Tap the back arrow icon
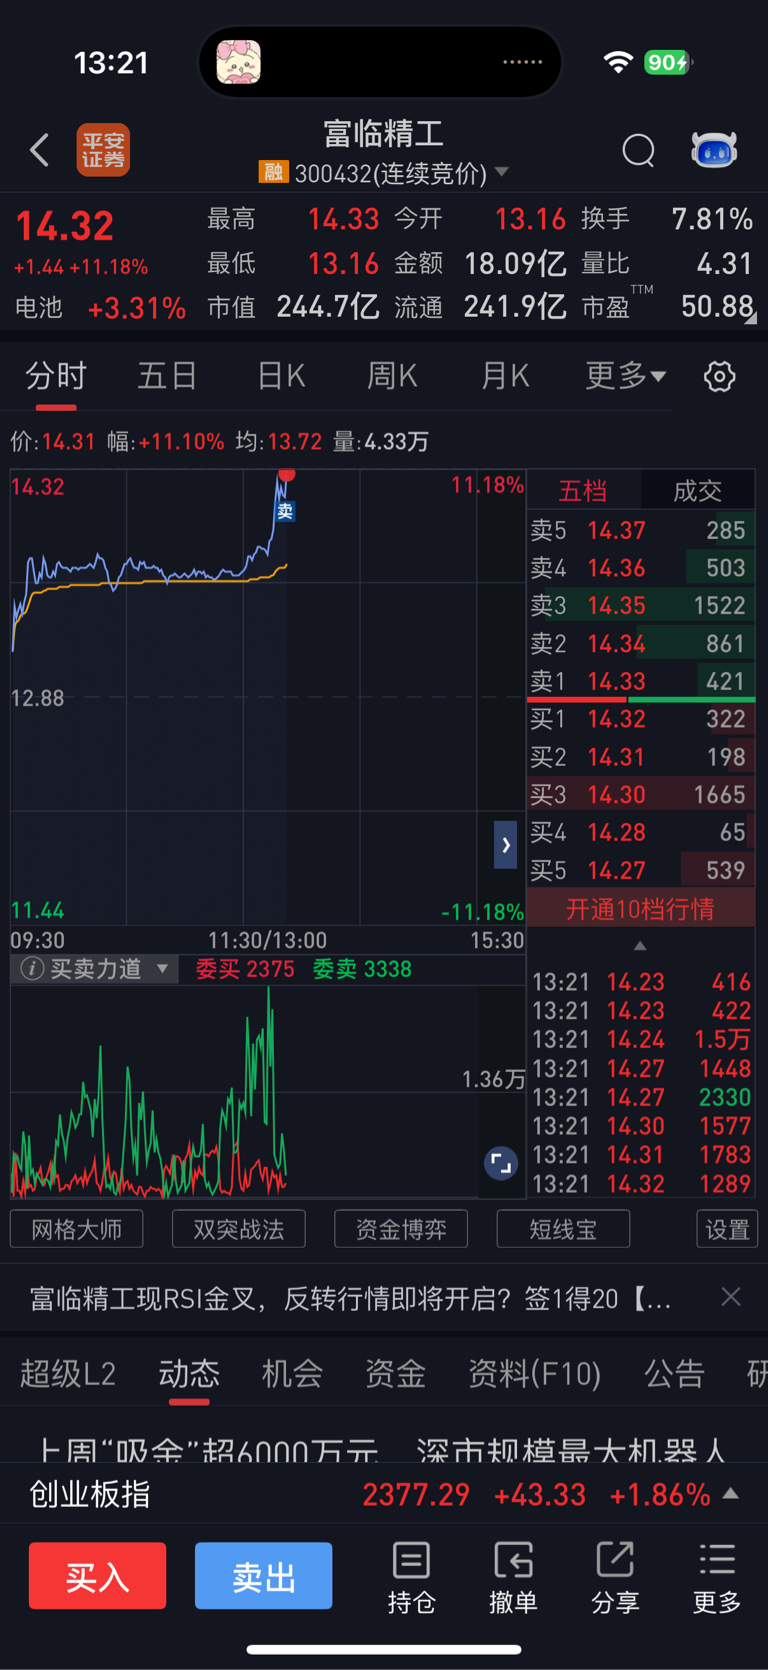The height and width of the screenshot is (1670, 768). click(39, 151)
